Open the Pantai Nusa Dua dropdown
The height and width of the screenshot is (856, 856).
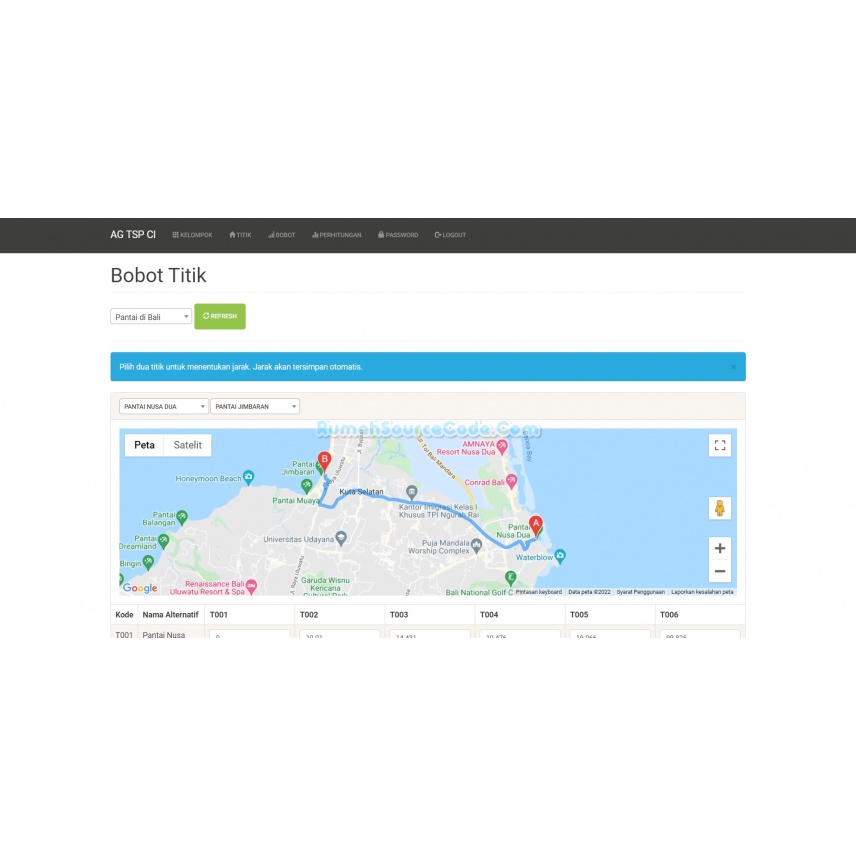pyautogui.click(x=164, y=406)
